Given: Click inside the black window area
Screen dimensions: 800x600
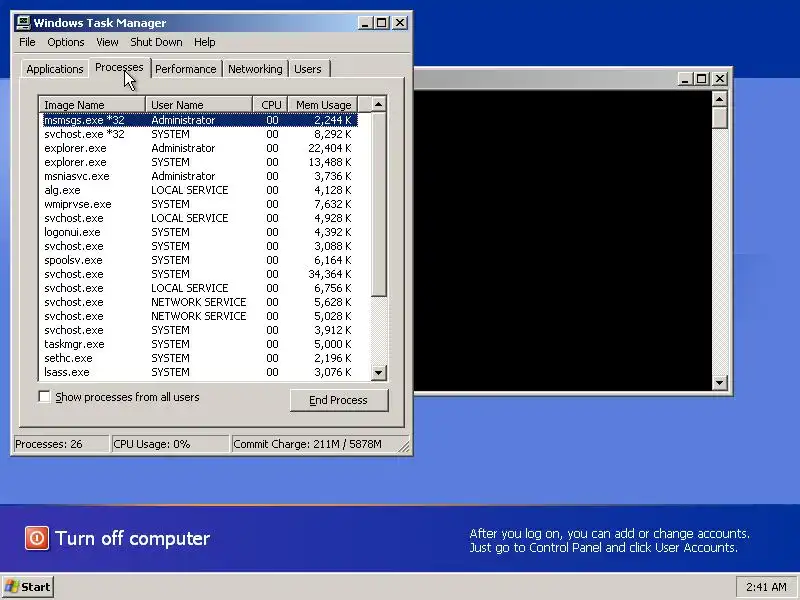Looking at the screenshot, I should (x=563, y=241).
